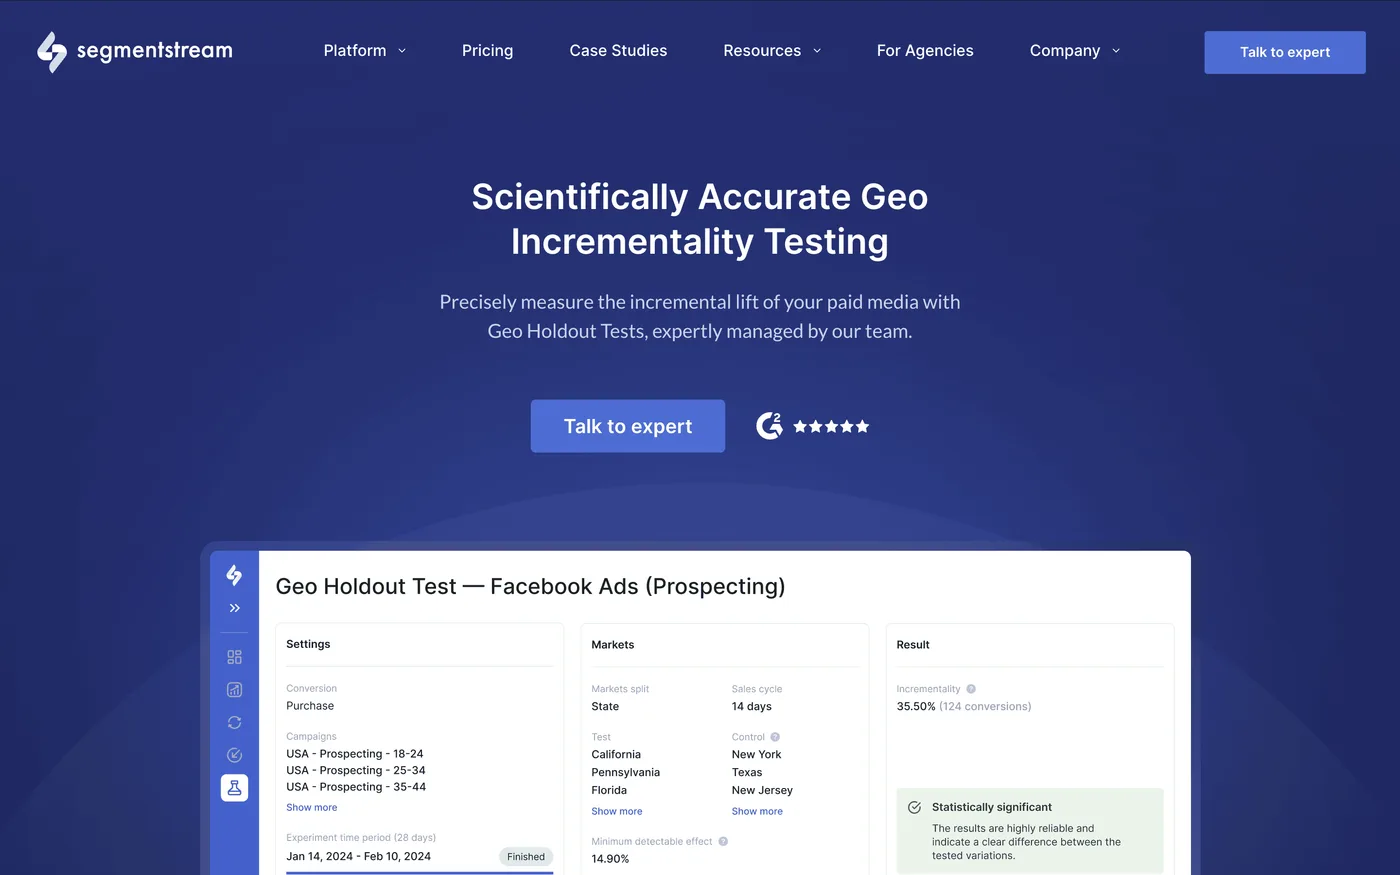This screenshot has height=875, width=1400.
Task: Click the five-star rating next to G2
Action: click(830, 425)
